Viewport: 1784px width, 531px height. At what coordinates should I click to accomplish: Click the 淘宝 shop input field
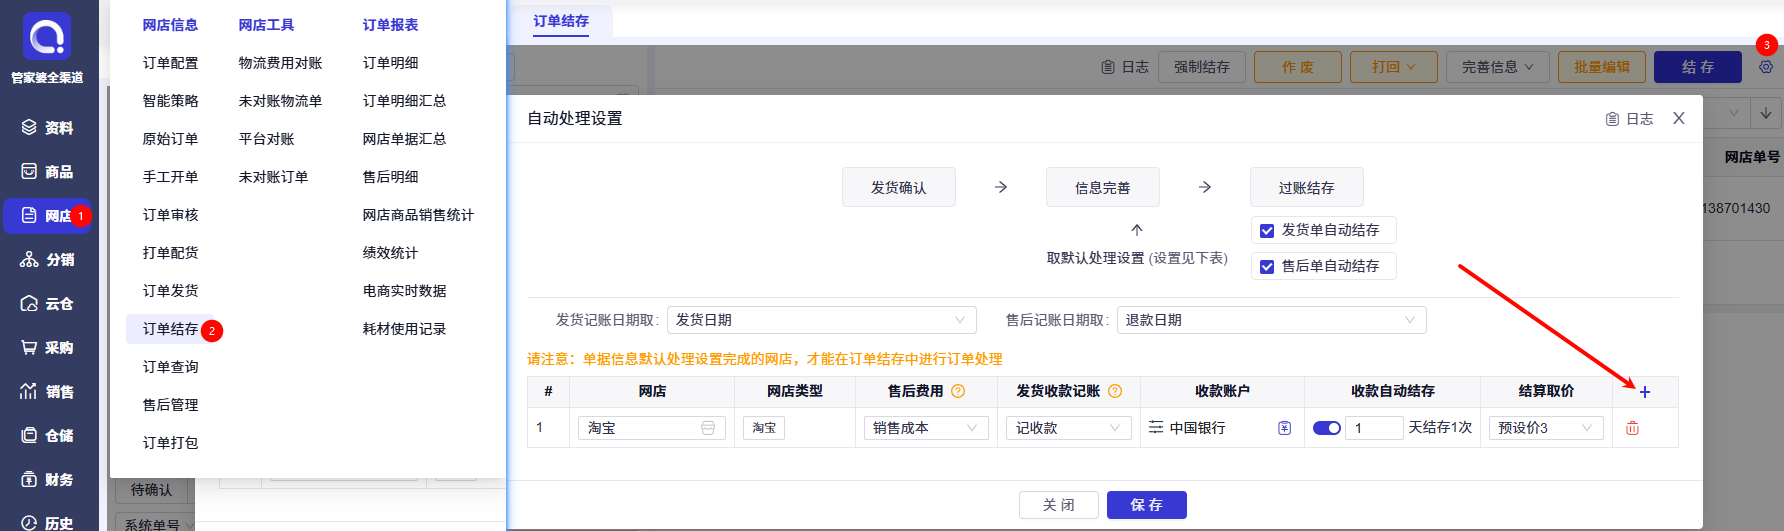click(x=651, y=428)
